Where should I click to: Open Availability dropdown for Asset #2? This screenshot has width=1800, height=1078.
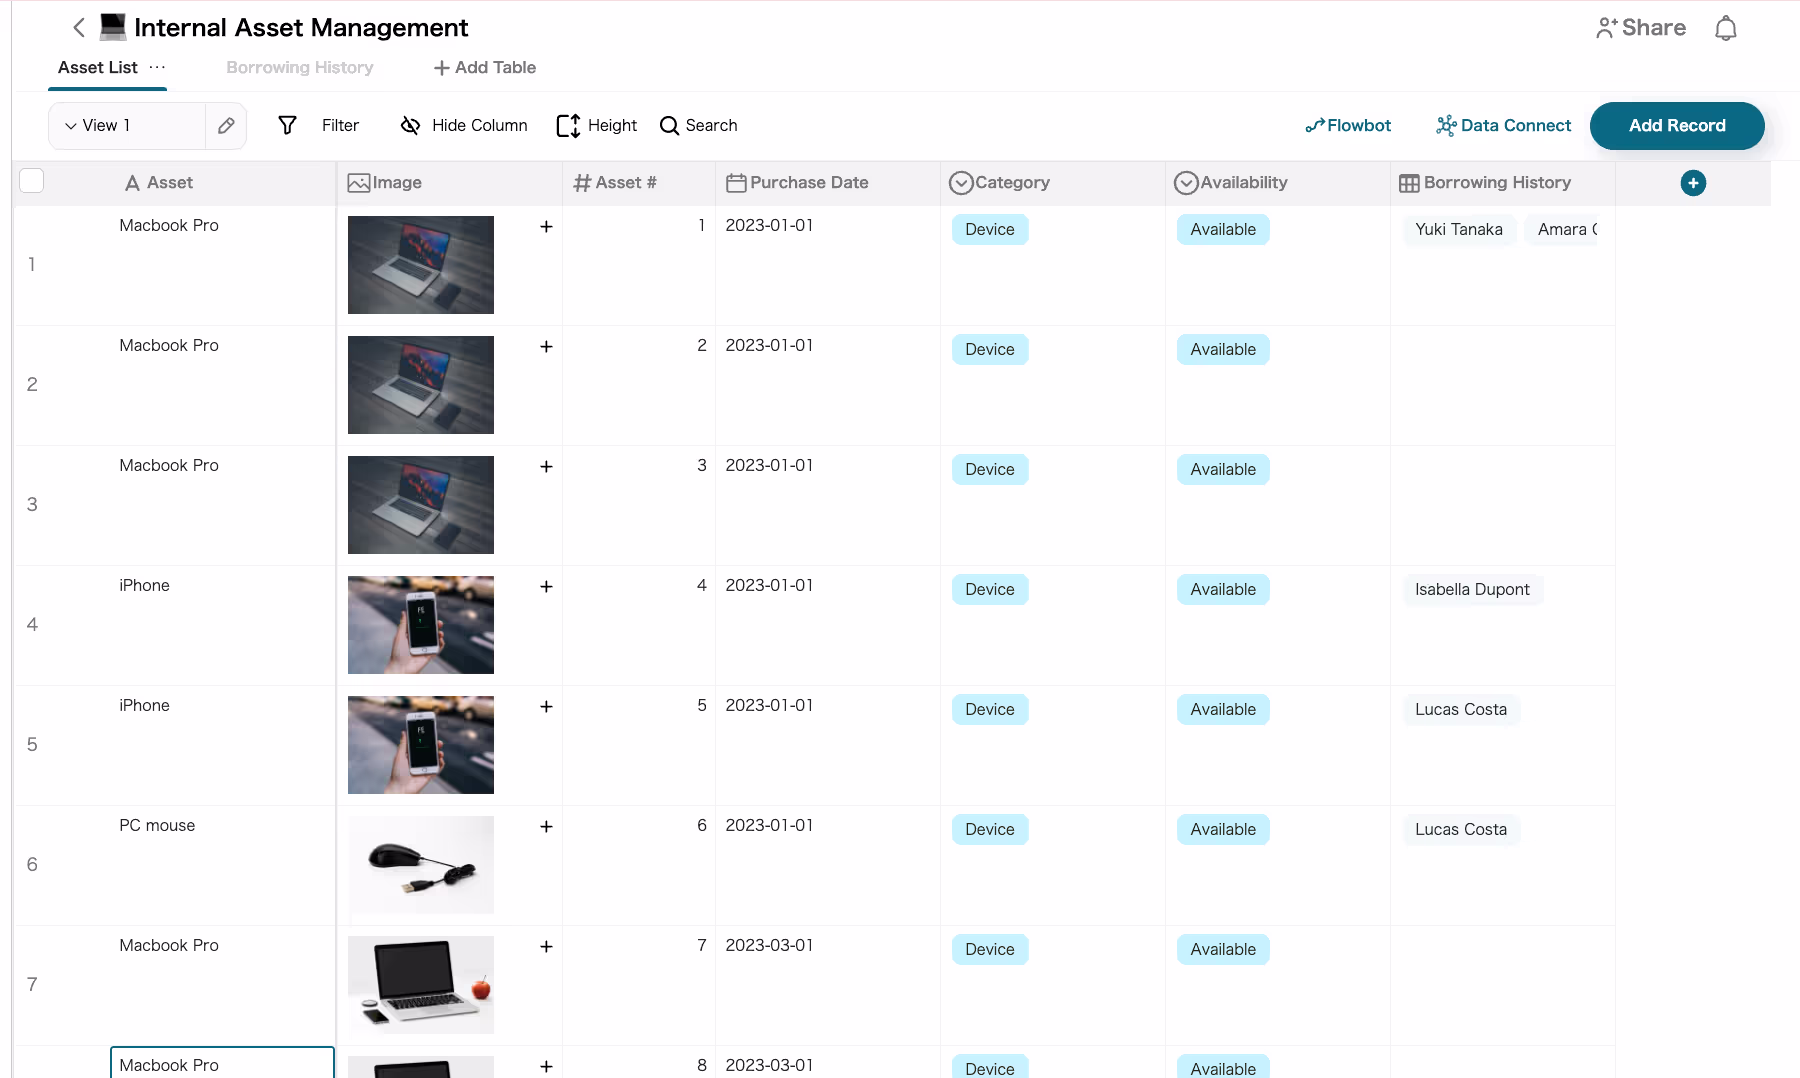point(1223,349)
